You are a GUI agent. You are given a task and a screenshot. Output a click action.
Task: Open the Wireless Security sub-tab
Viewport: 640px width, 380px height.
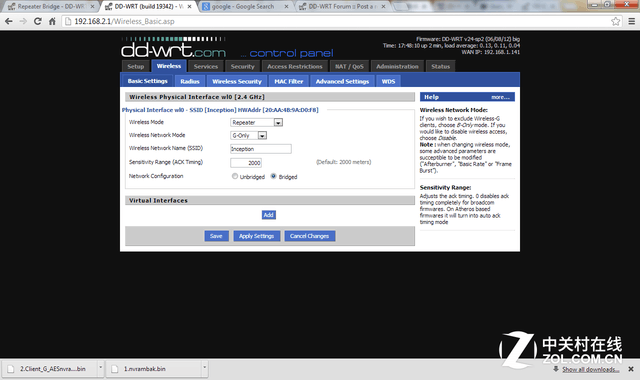point(237,81)
